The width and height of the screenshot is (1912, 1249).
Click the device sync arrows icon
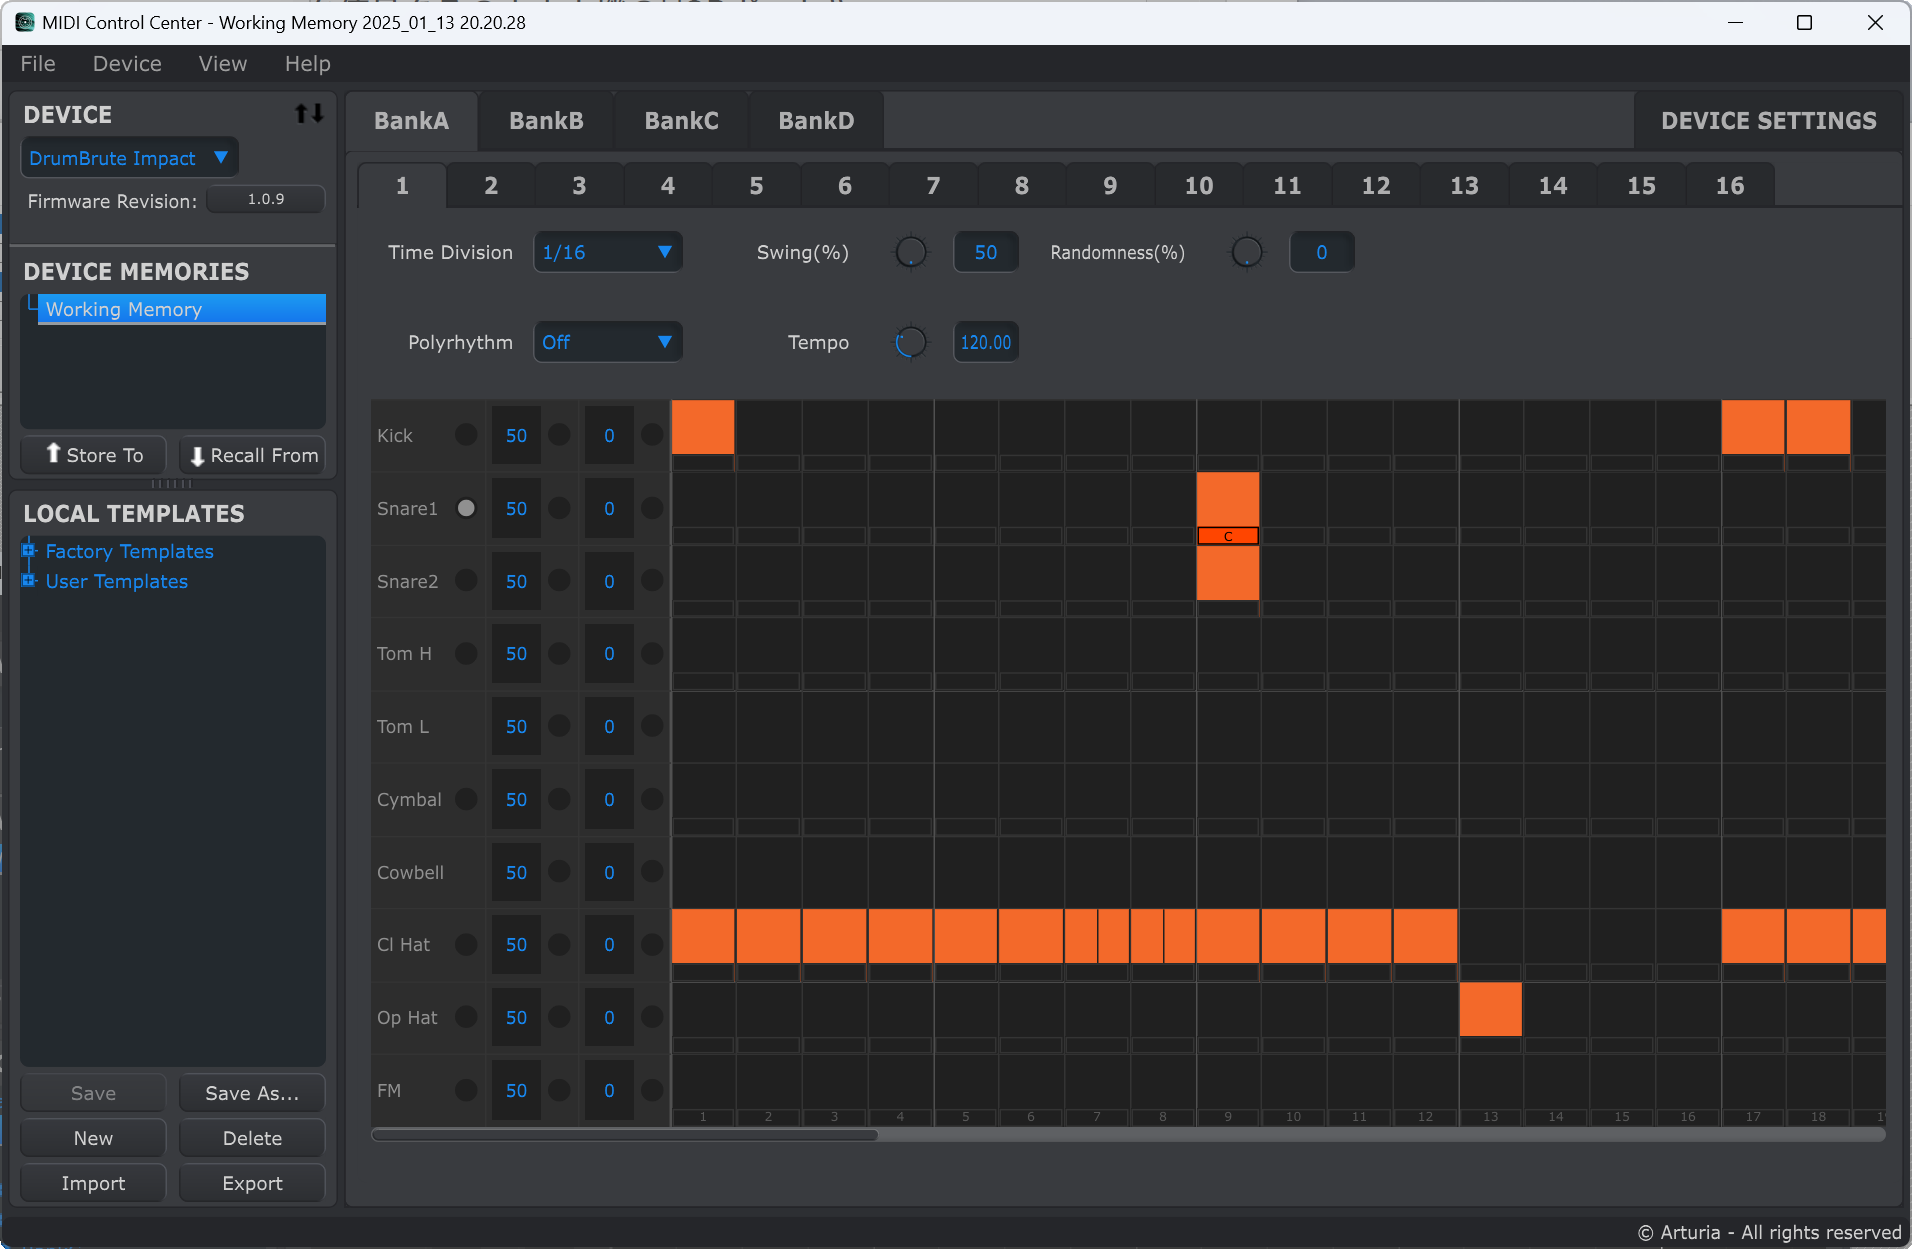click(x=309, y=114)
